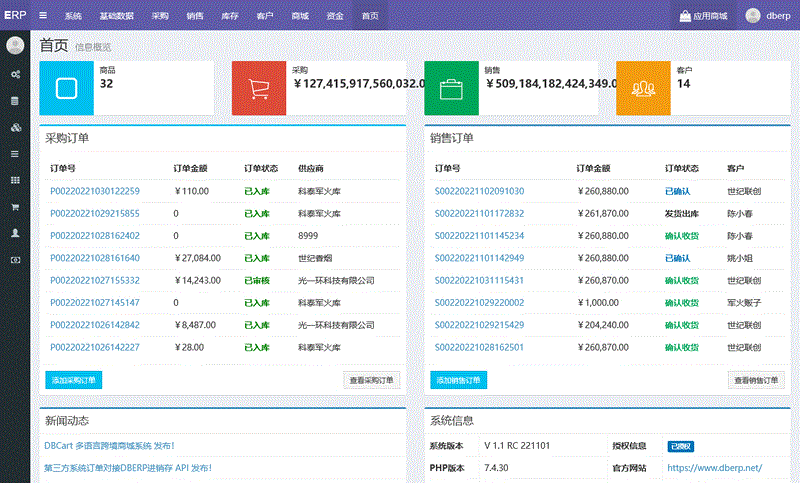Click the green 销售 briefcase tile icon
This screenshot has height=483, width=800.
click(x=452, y=88)
